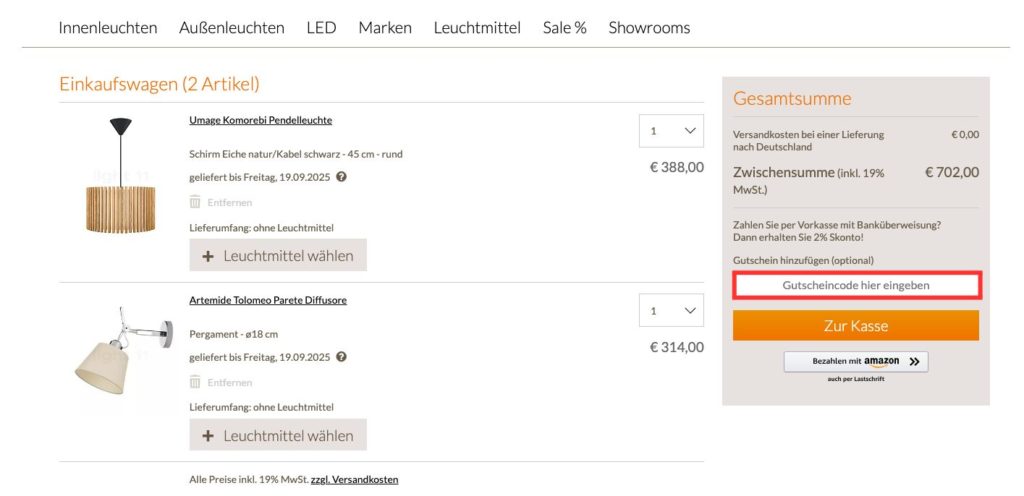Open Artemide Tolomeo Parete Diffusore link
This screenshot has width=1024, height=496.
click(x=268, y=300)
